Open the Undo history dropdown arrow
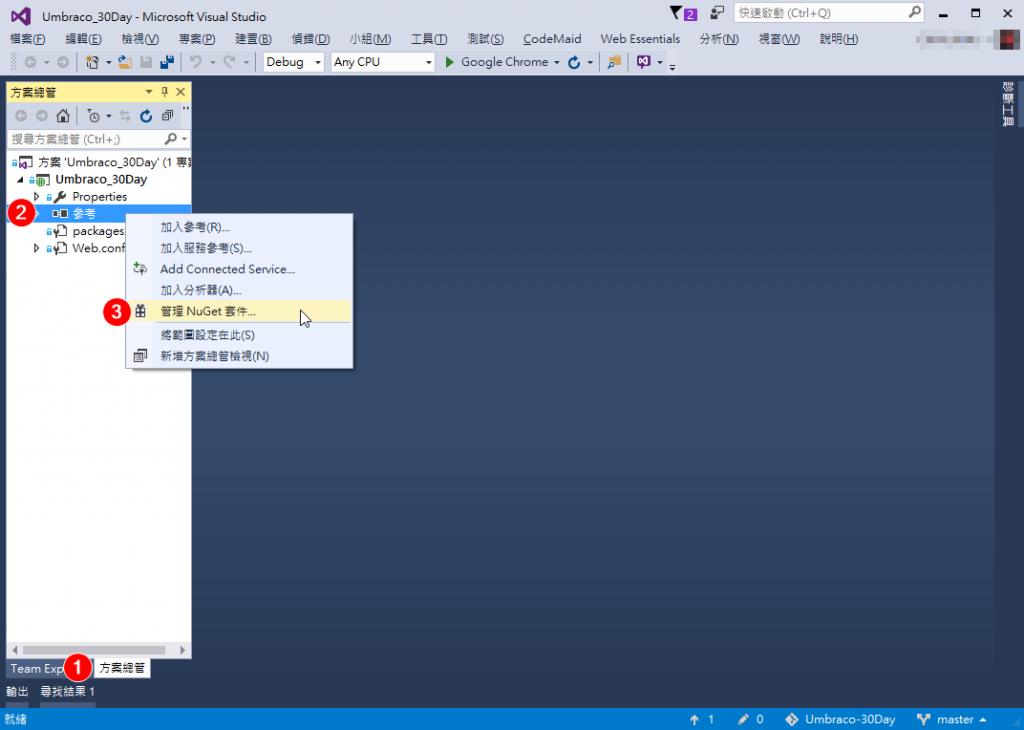The image size is (1024, 730). 212,63
